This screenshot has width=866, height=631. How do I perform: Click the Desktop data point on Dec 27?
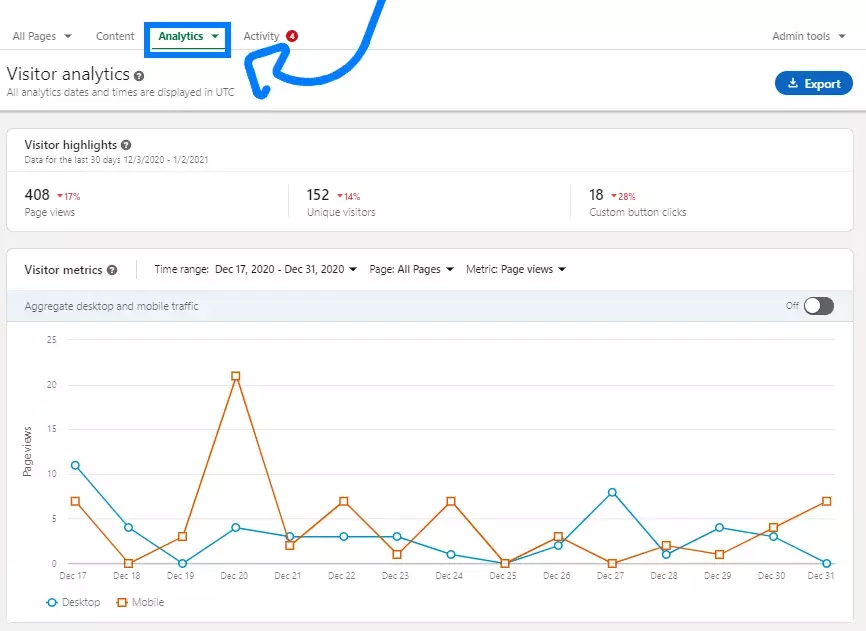(x=612, y=492)
